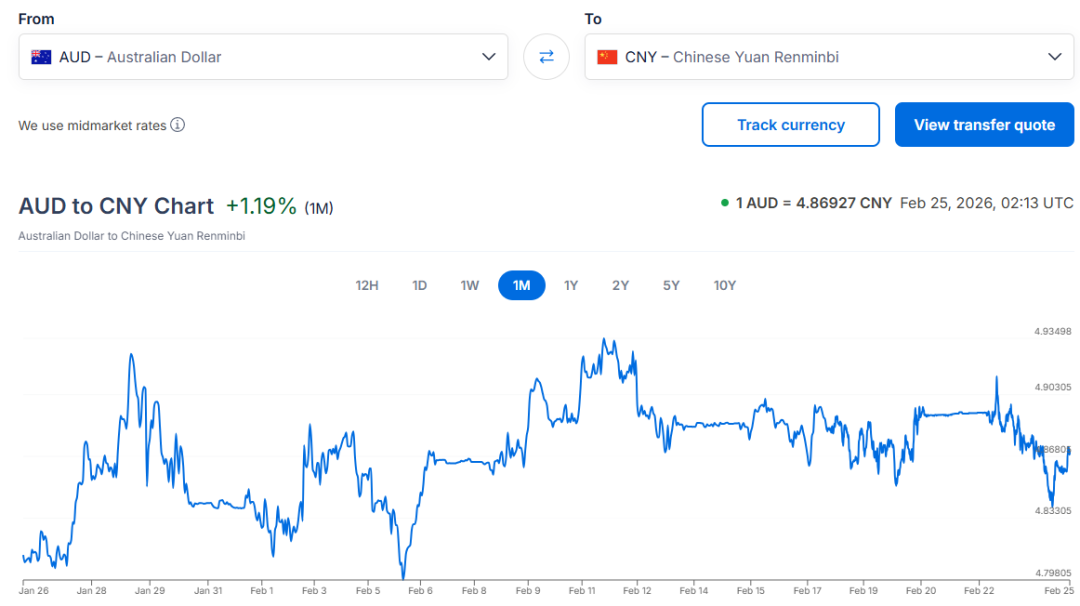This screenshot has height=606, width=1080.
Task: Select the active 1M range
Action: [x=521, y=285]
